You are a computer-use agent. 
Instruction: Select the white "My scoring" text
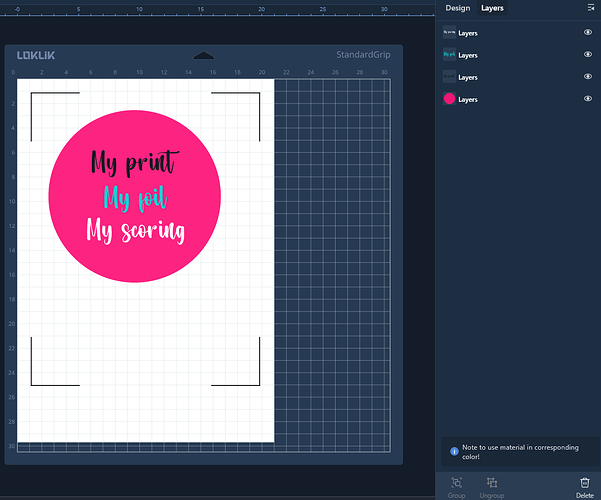[135, 231]
